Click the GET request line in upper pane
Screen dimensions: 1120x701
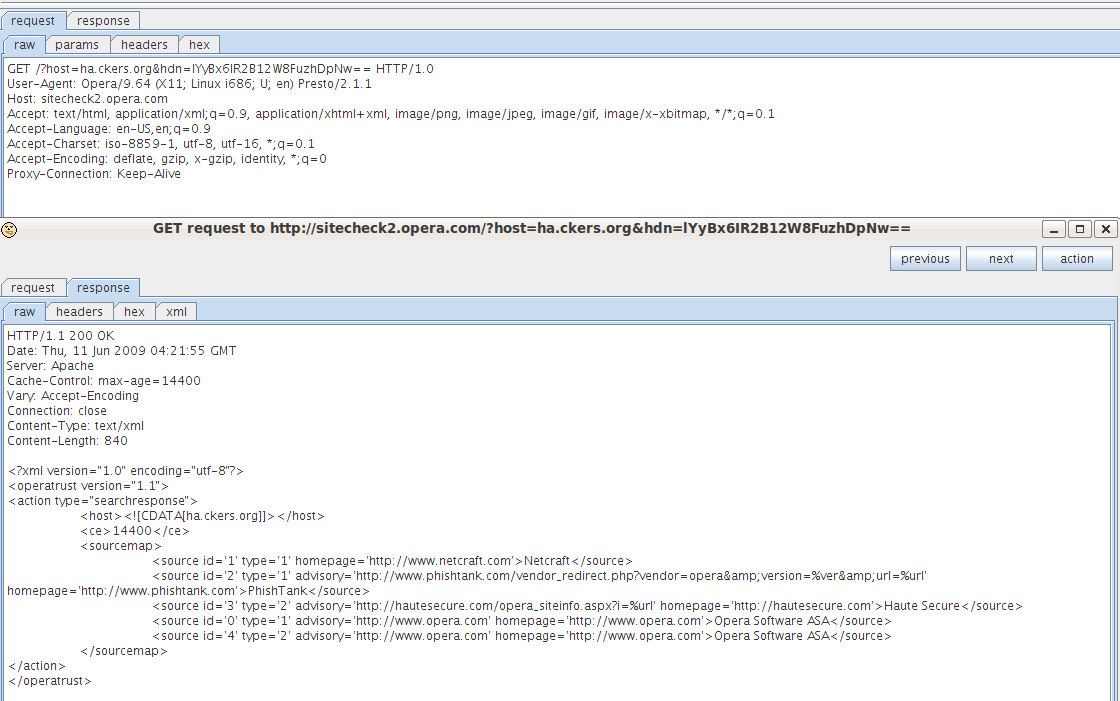pyautogui.click(x=220, y=69)
